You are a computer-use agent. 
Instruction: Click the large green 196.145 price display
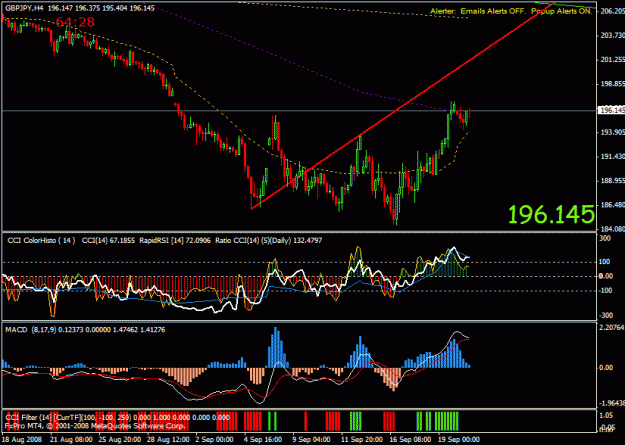pyautogui.click(x=551, y=215)
